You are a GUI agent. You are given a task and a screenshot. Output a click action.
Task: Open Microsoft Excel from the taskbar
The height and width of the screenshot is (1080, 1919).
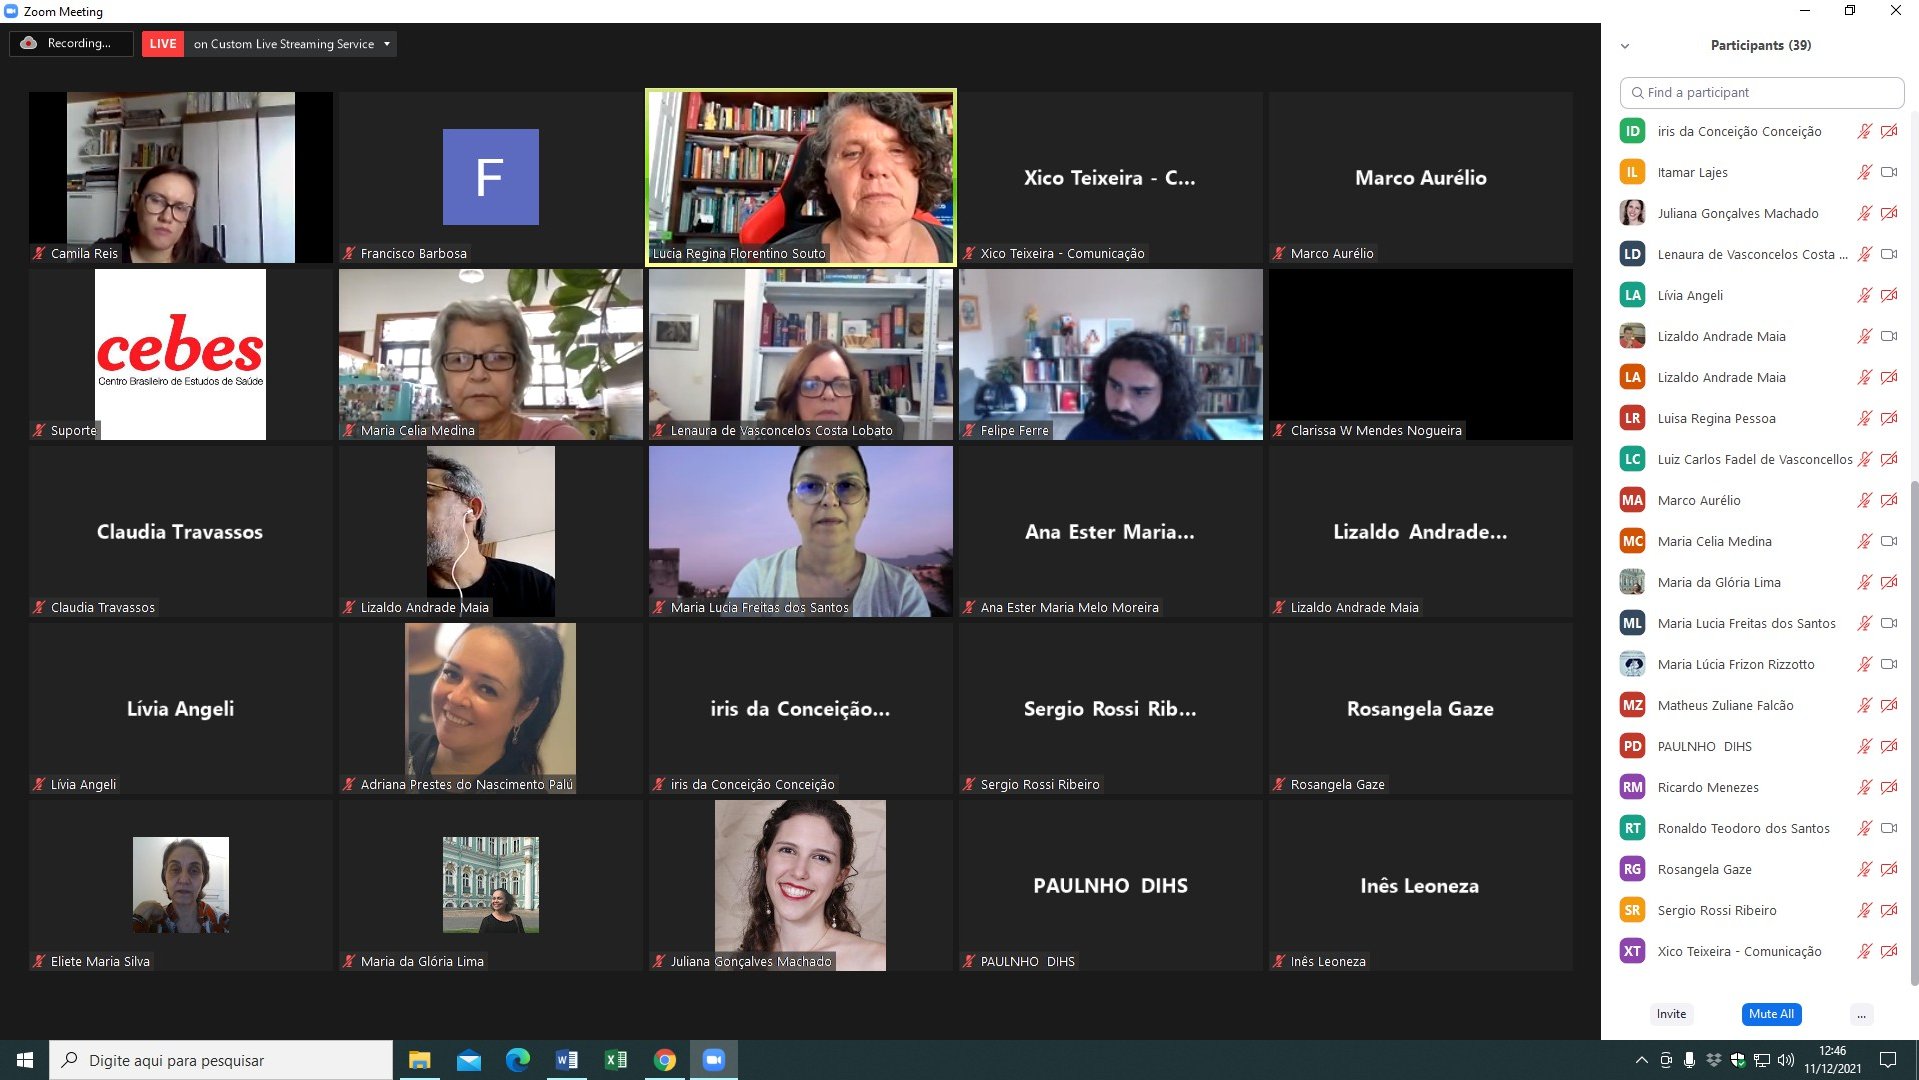[616, 1060]
